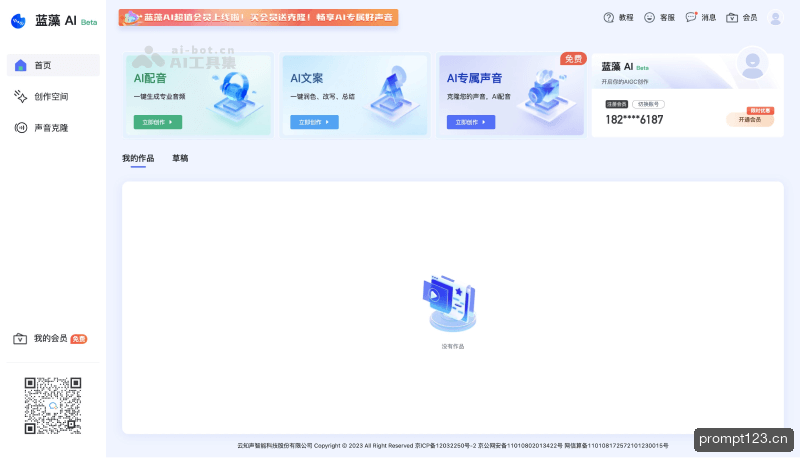Click the 切换账号 button
The image size is (800, 458).
(x=648, y=104)
